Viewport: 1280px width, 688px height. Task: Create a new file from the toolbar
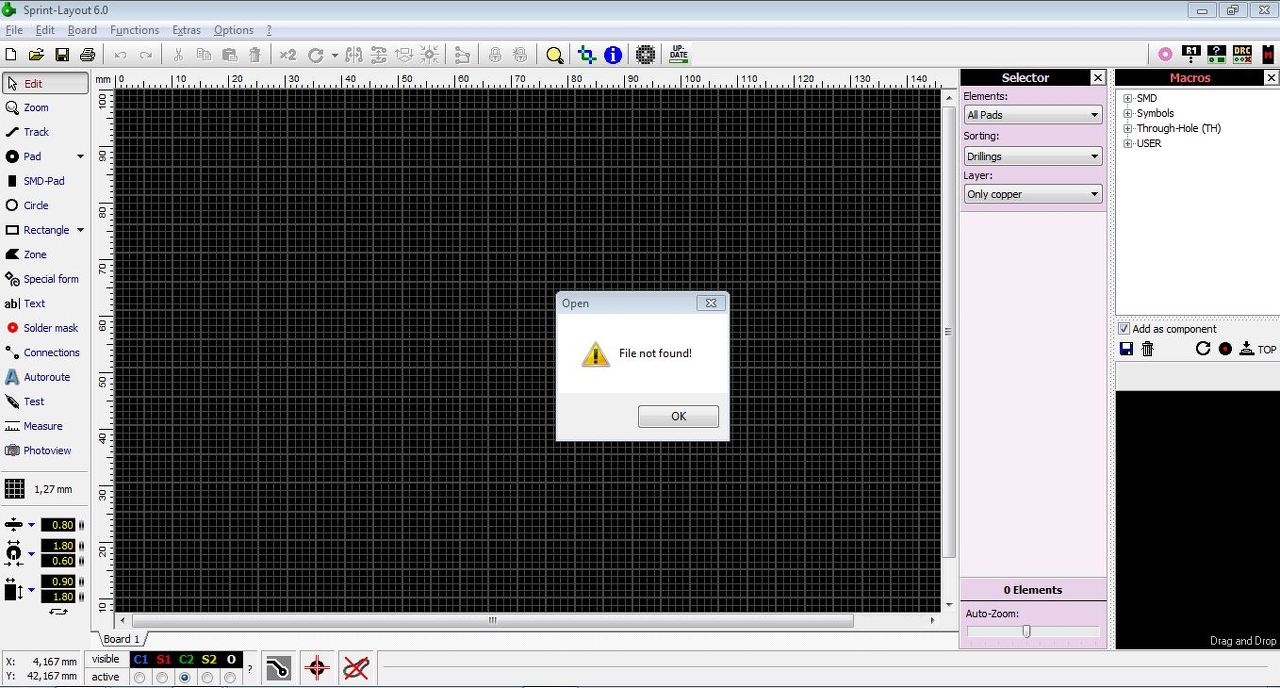point(11,55)
